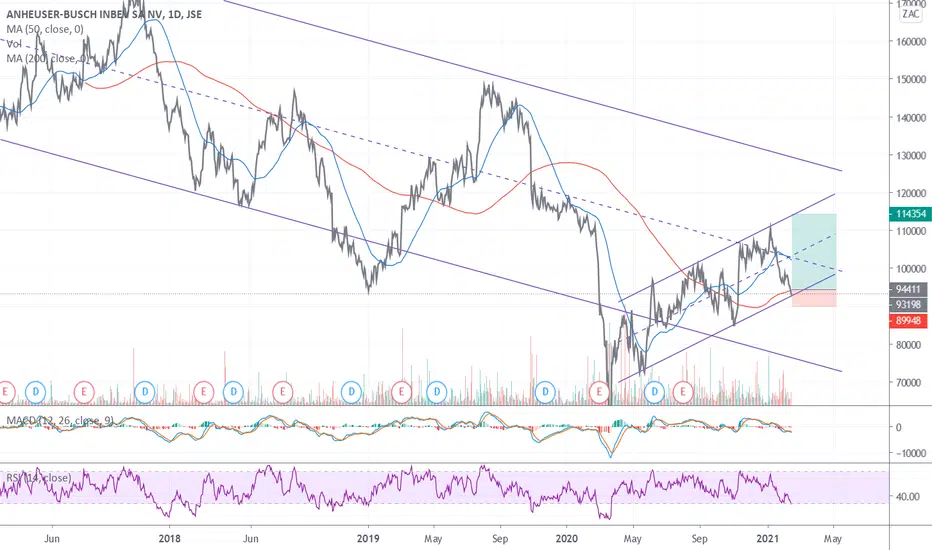Screen dimensions: 932x550
Task: Click the earnings marker just after Jun 2017
Action: [84, 392]
